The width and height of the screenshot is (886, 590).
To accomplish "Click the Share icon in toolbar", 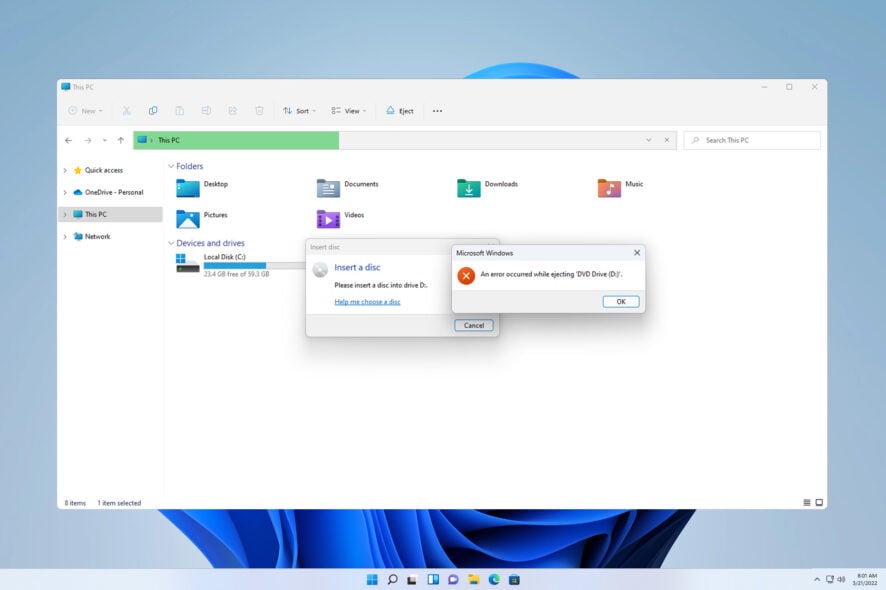I will pyautogui.click(x=232, y=111).
